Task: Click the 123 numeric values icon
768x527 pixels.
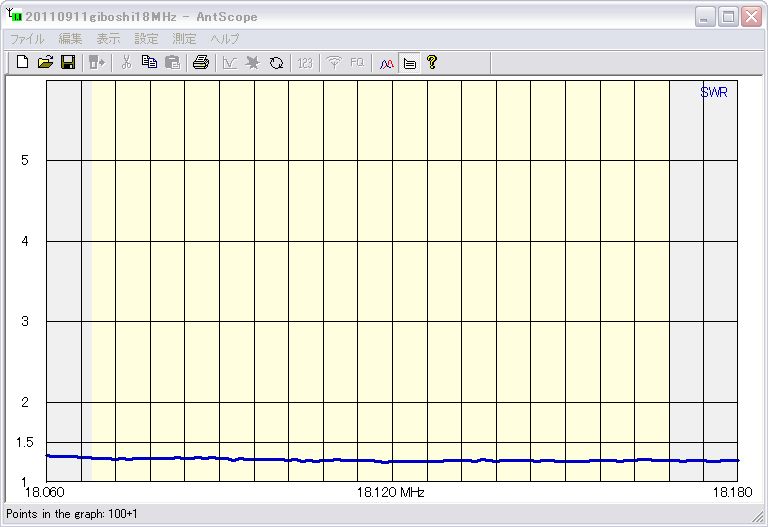Action: coord(305,62)
